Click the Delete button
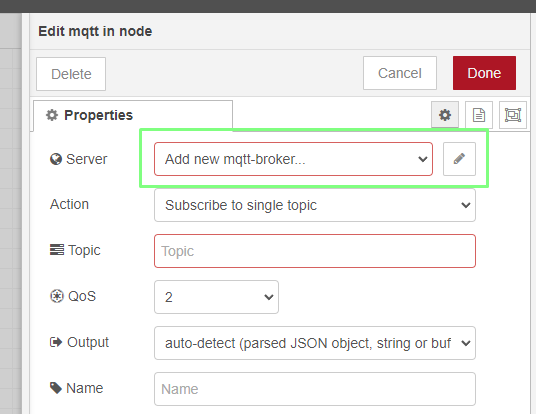 pos(71,74)
